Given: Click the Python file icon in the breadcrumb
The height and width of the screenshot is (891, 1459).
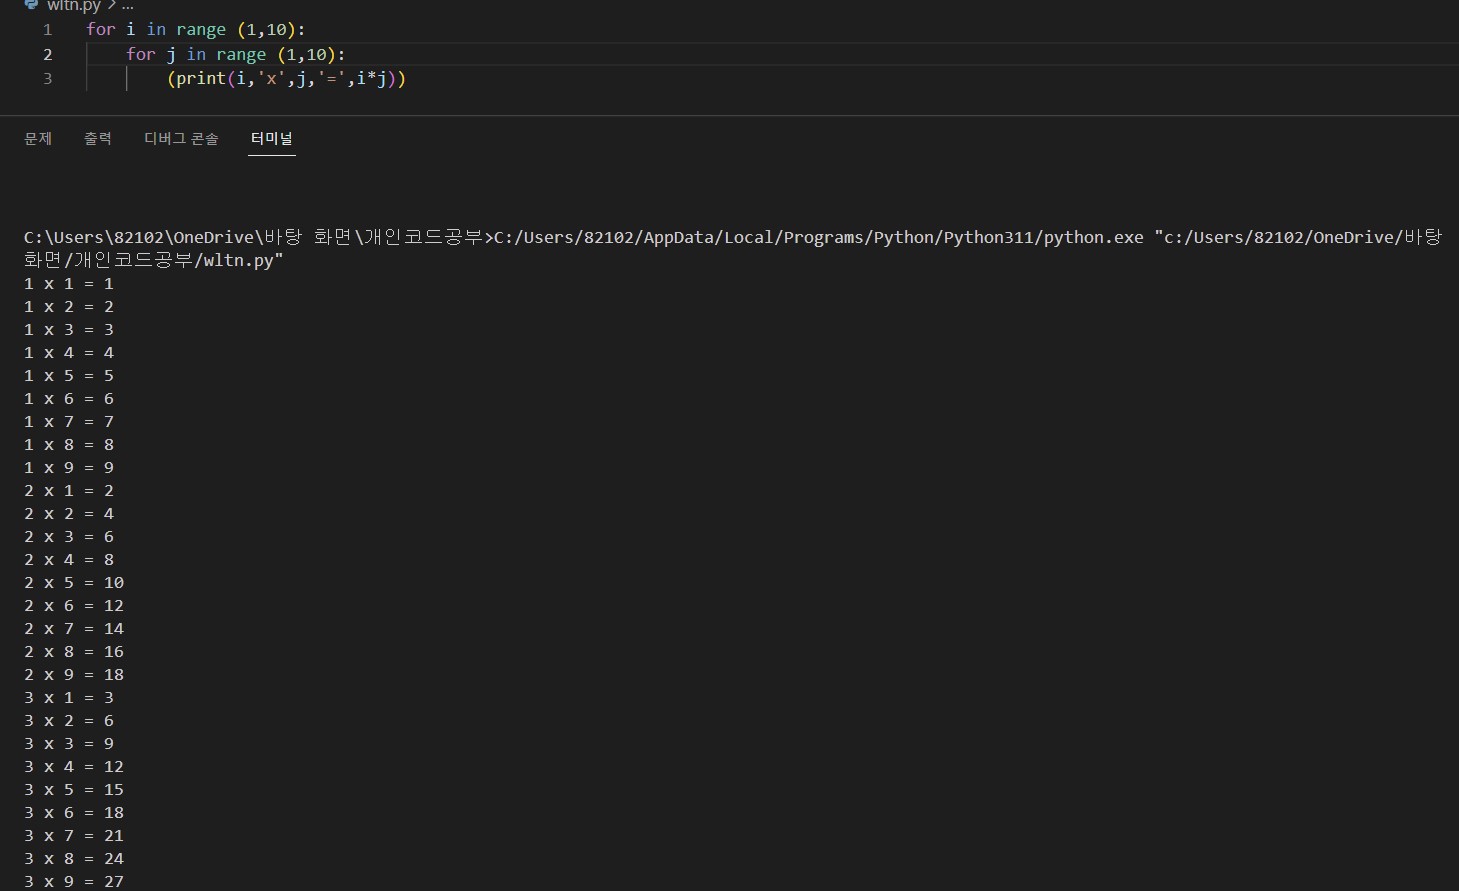Looking at the screenshot, I should click(x=31, y=4).
